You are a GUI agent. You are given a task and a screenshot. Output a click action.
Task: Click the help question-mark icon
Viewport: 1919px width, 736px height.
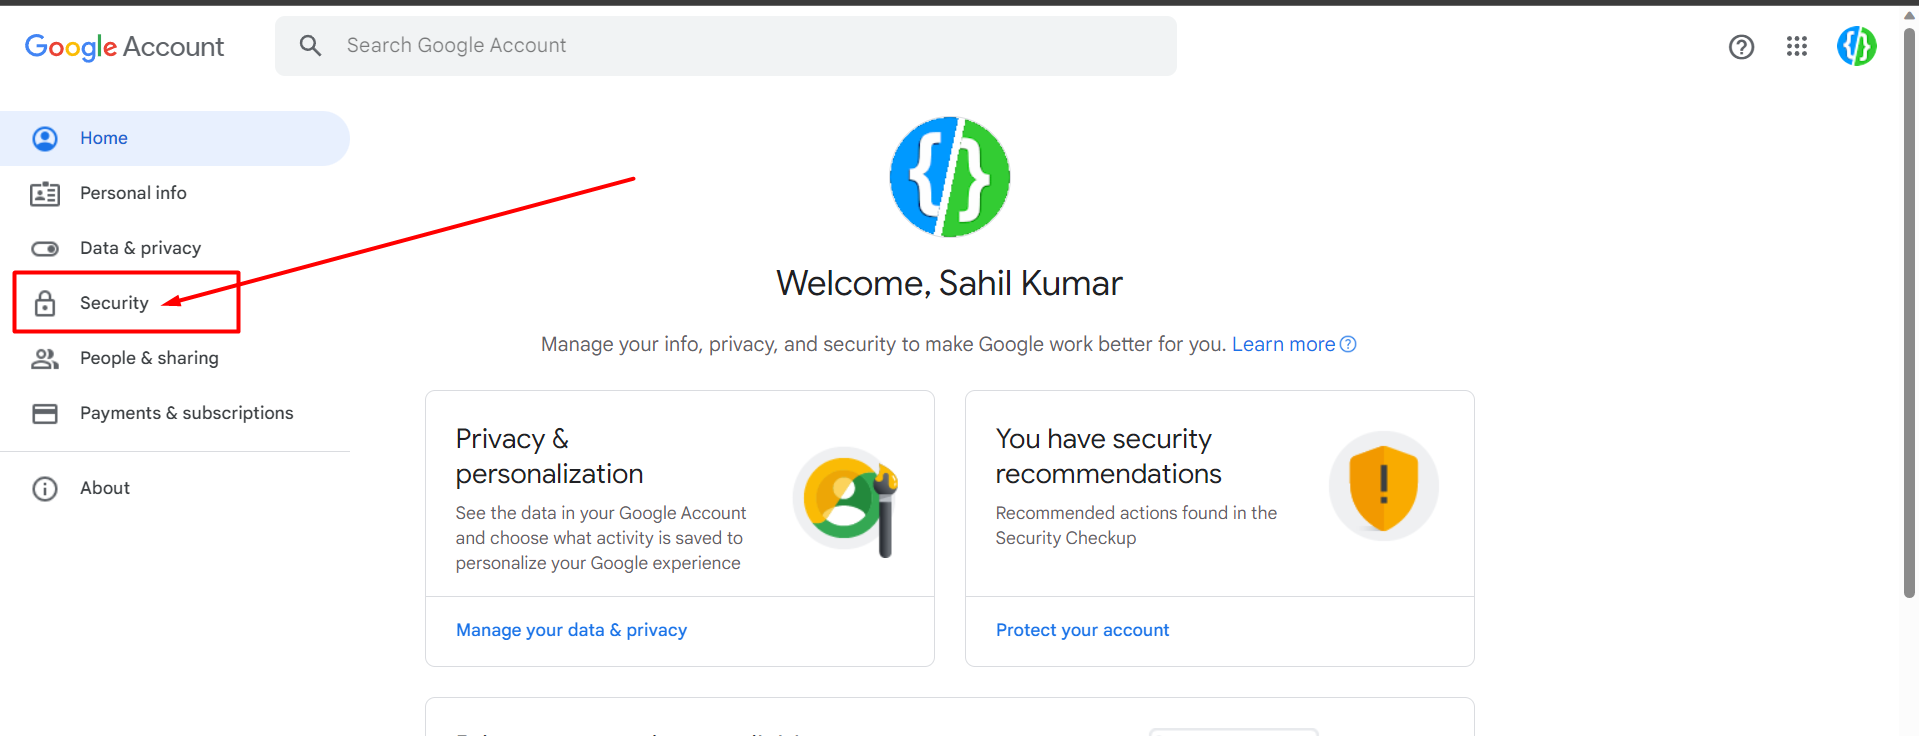(x=1741, y=46)
